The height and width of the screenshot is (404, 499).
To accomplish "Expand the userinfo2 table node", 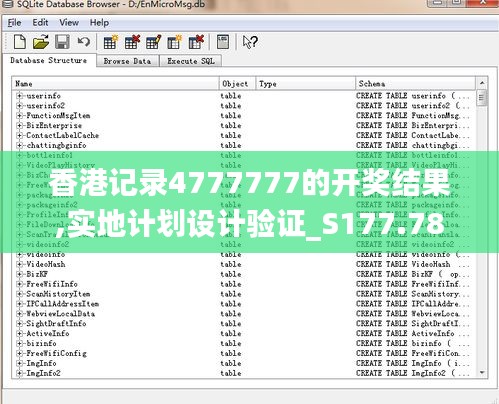I will click(19, 106).
